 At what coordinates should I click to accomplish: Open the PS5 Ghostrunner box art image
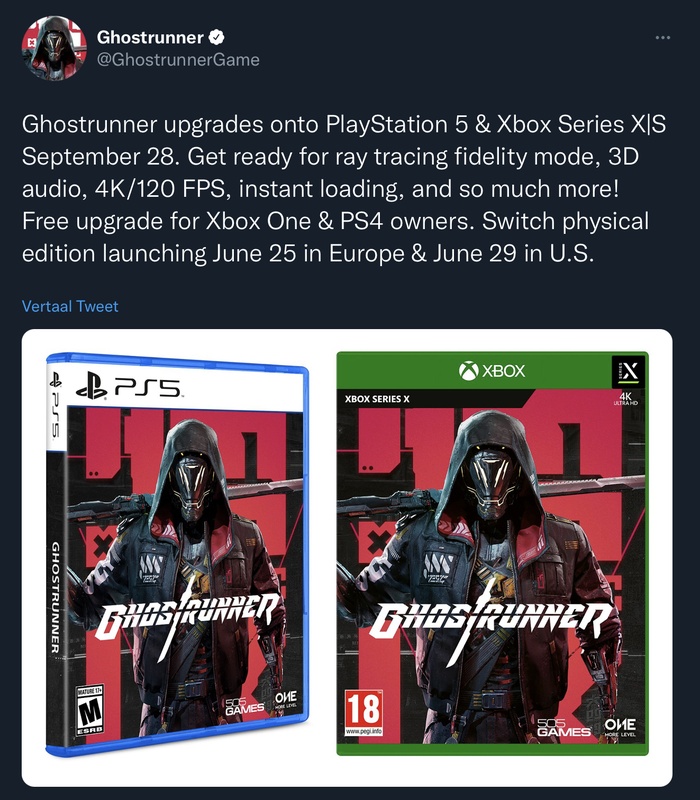click(177, 555)
